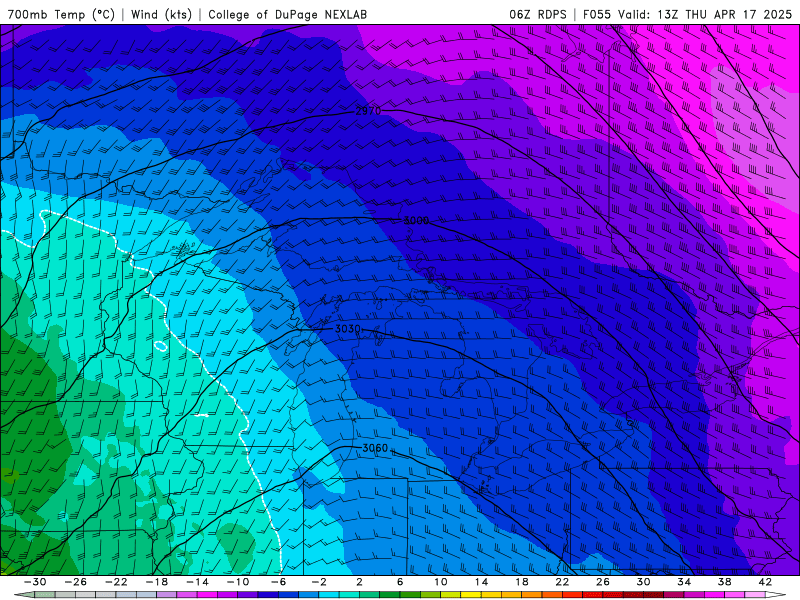
Task: Click the 30 colorbar tick label
Action: click(643, 582)
